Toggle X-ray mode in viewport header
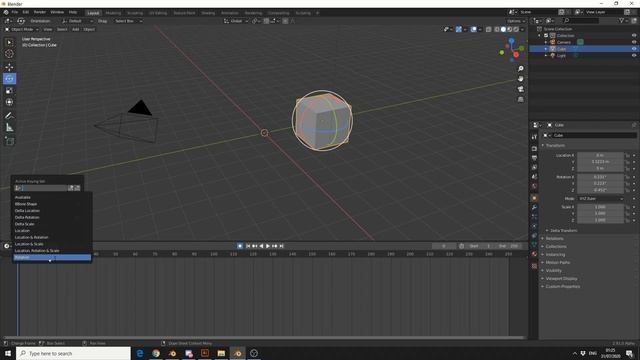The image size is (640, 360). [489, 29]
